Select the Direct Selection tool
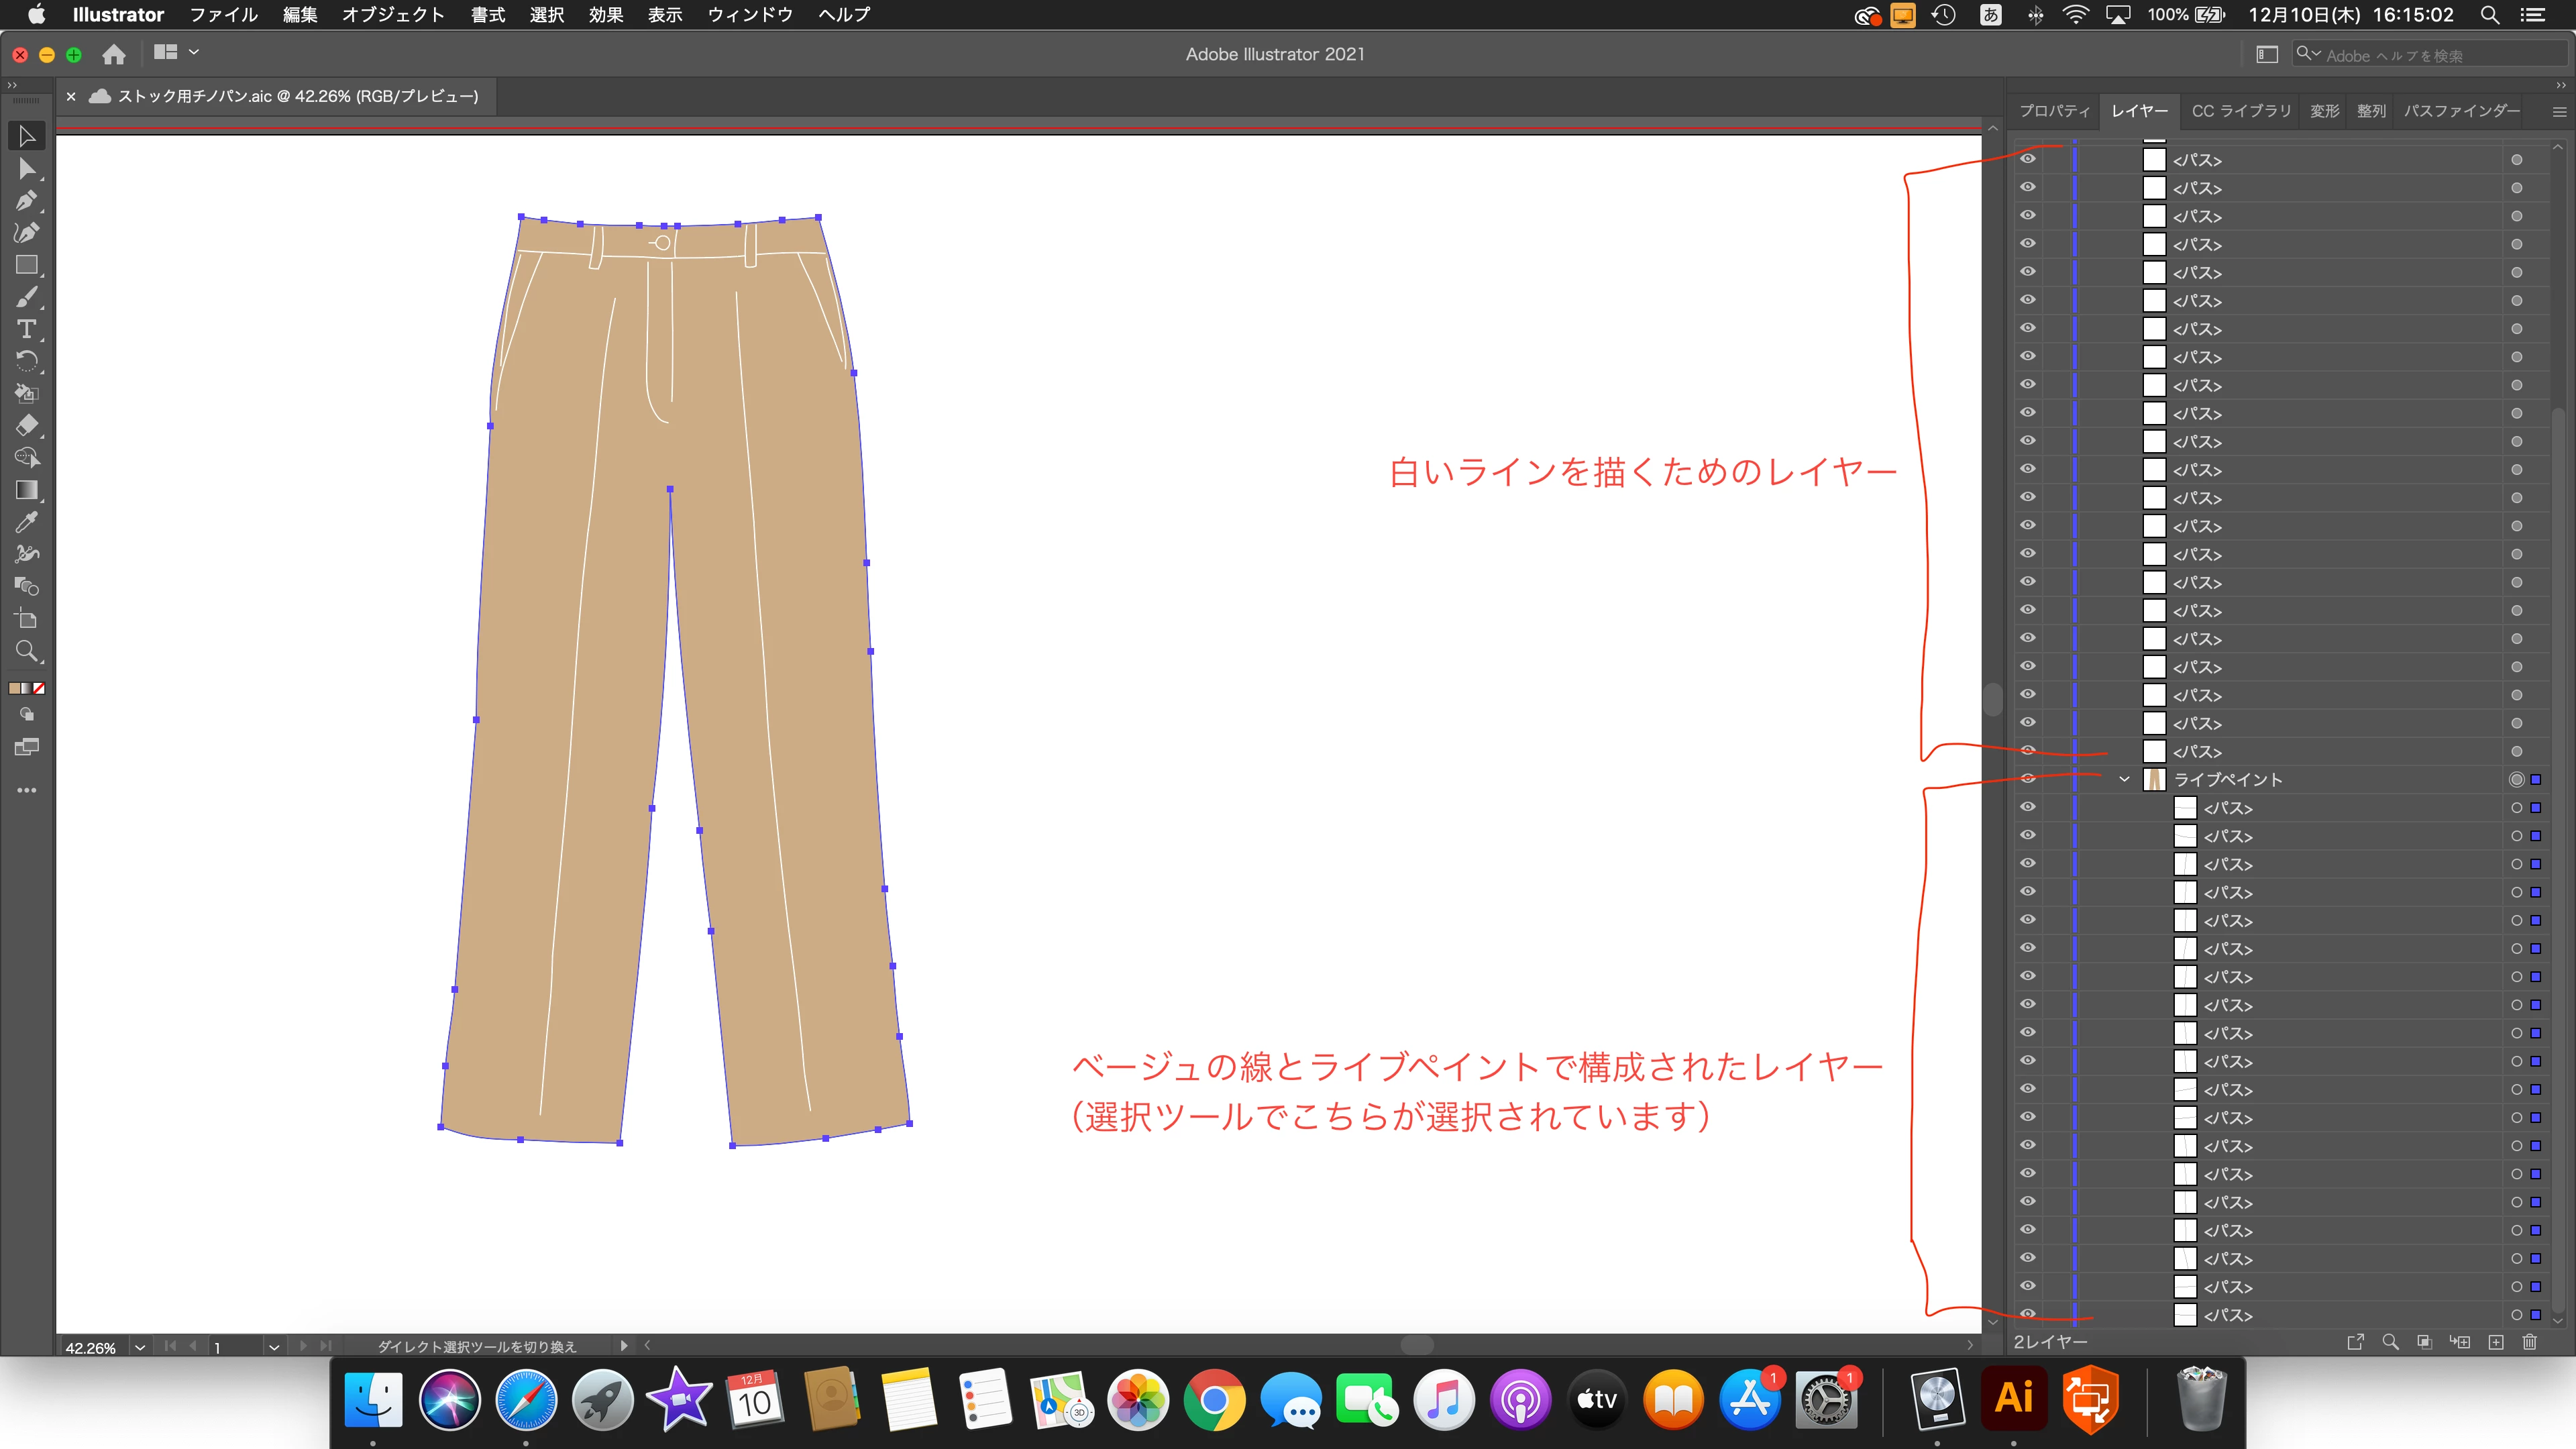Image resolution: width=2576 pixels, height=1449 pixels. pos(27,169)
